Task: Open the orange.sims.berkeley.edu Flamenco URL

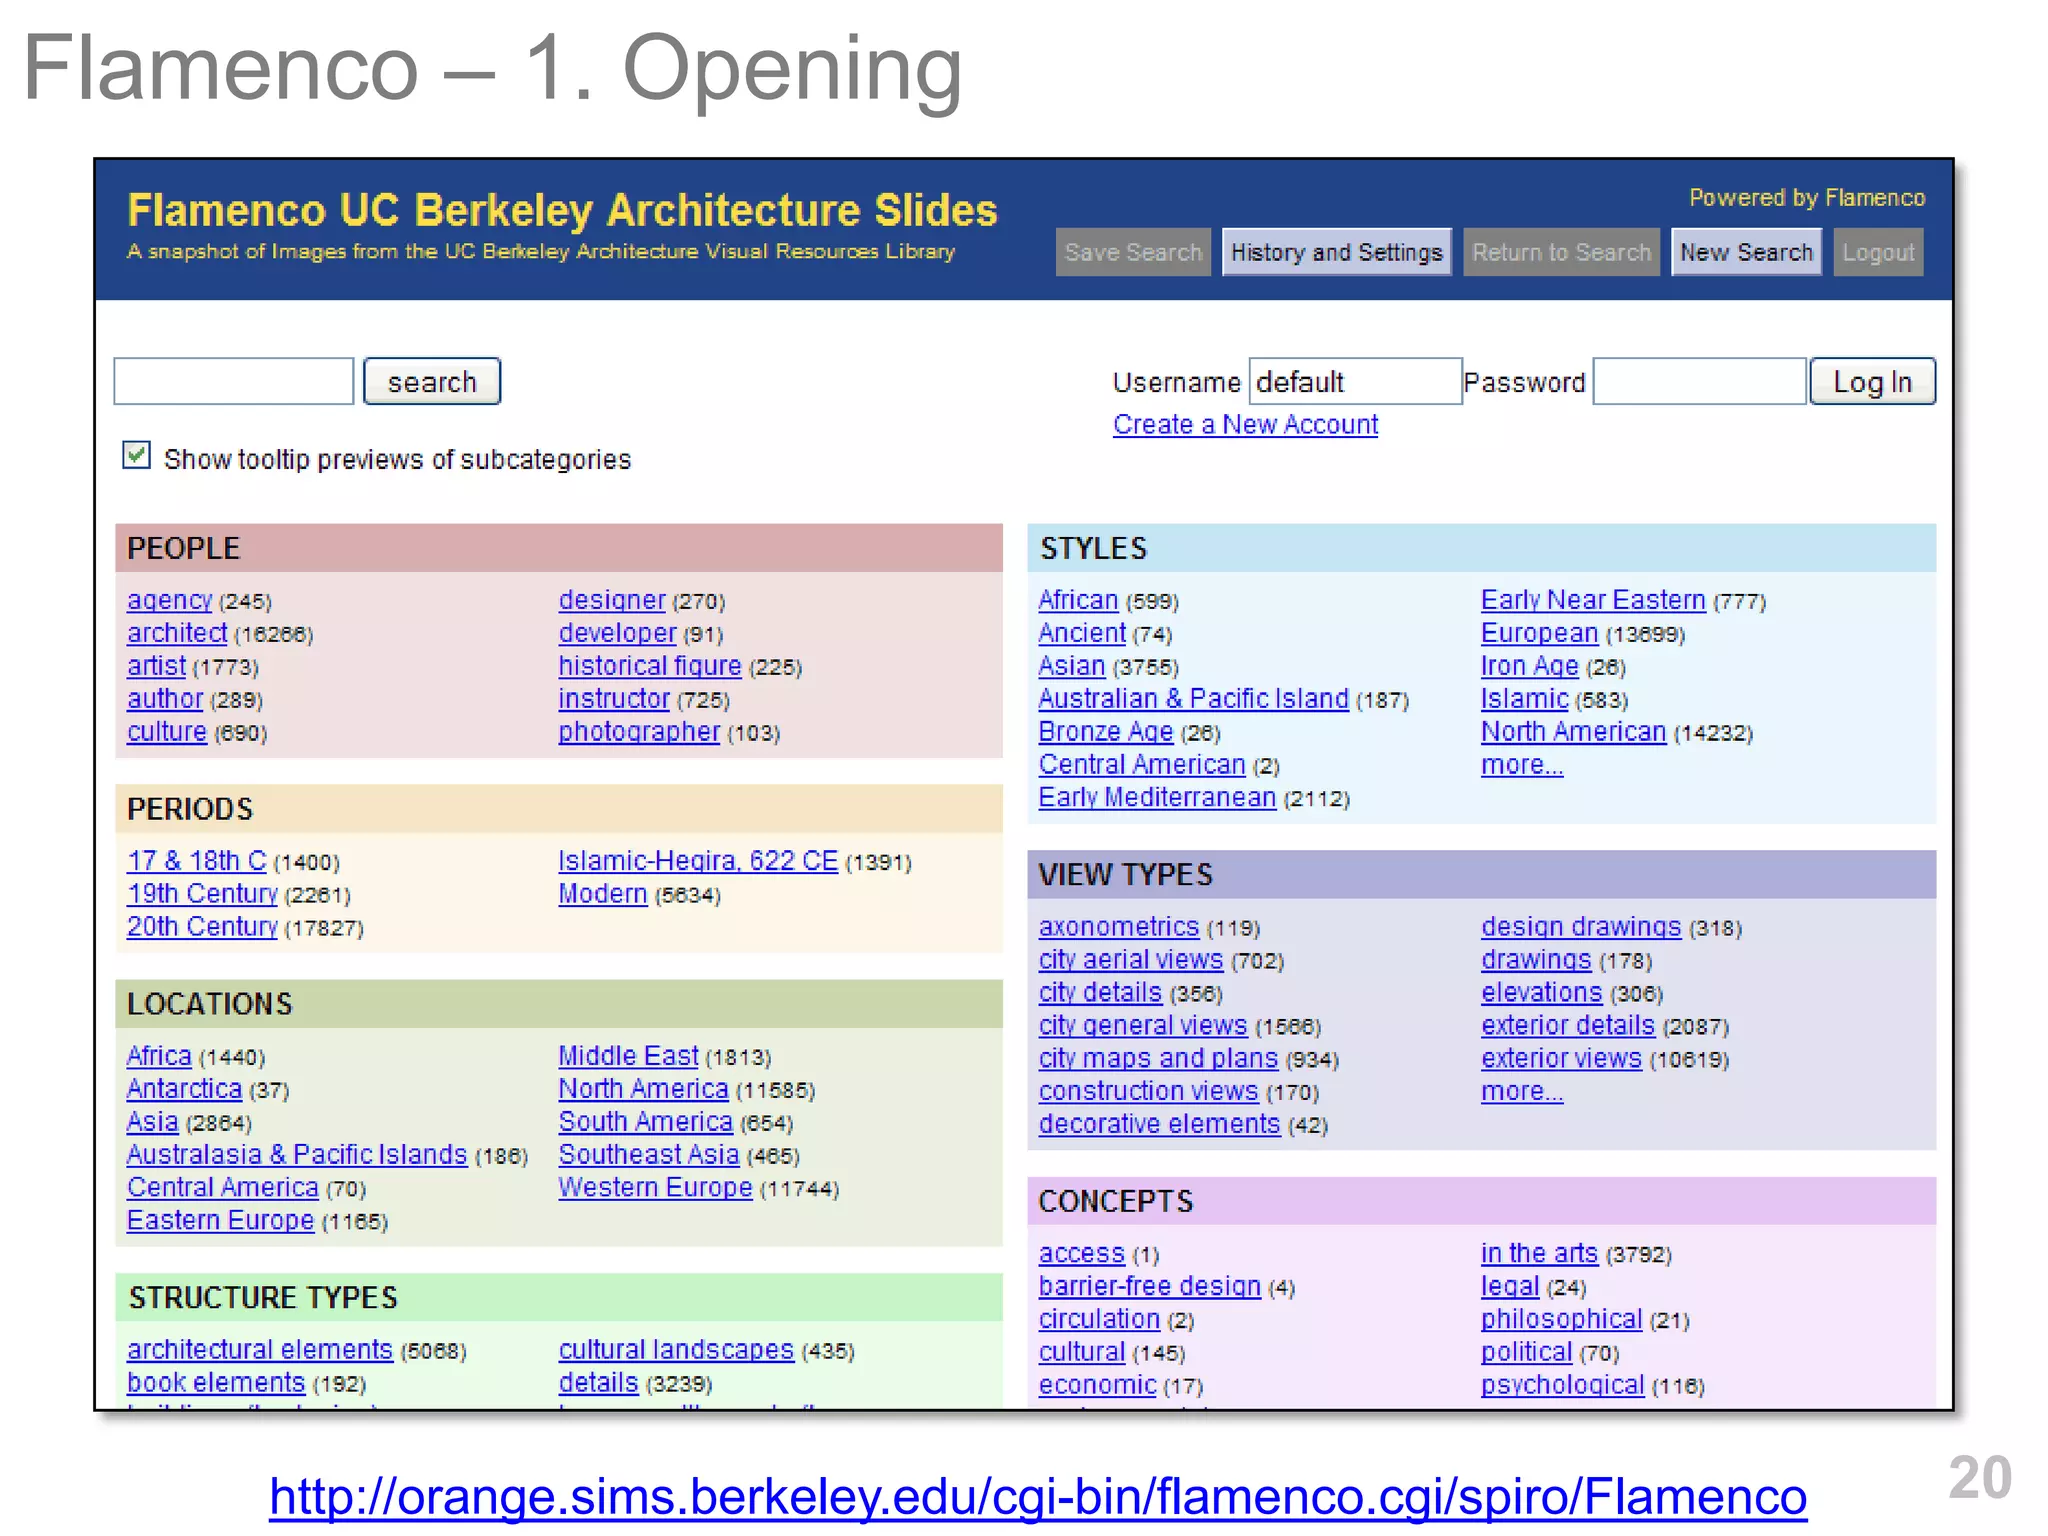Action: click(1038, 1497)
